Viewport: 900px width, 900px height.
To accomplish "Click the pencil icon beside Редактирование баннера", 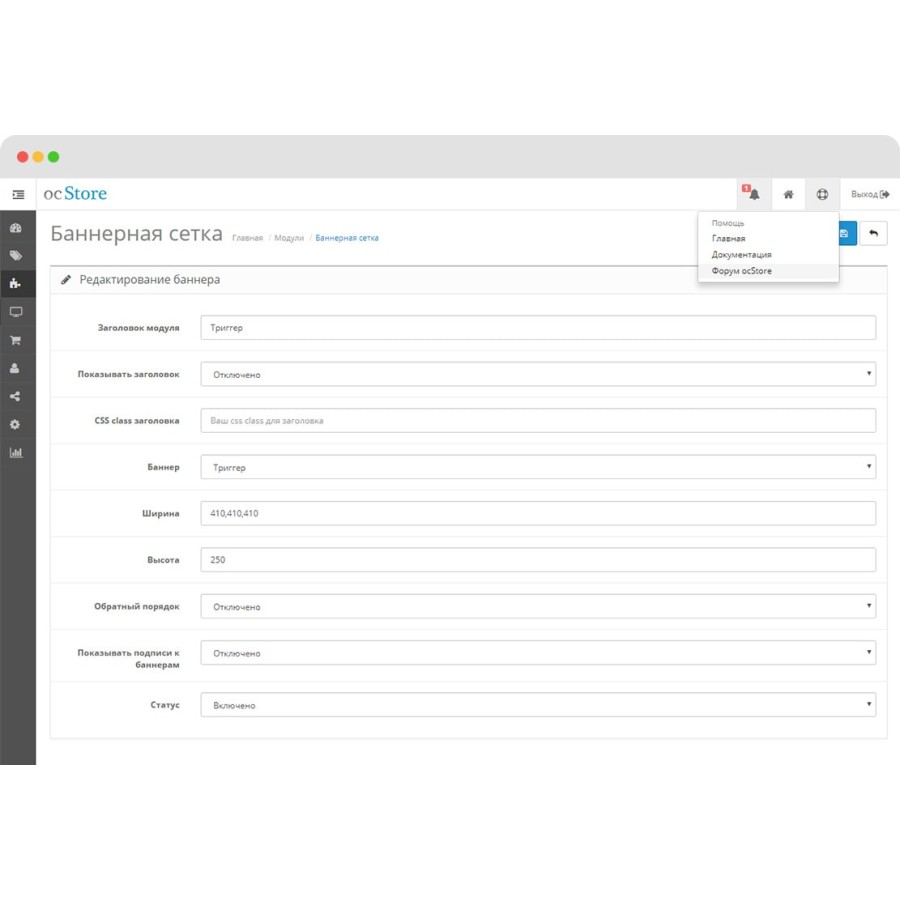I will point(66,280).
